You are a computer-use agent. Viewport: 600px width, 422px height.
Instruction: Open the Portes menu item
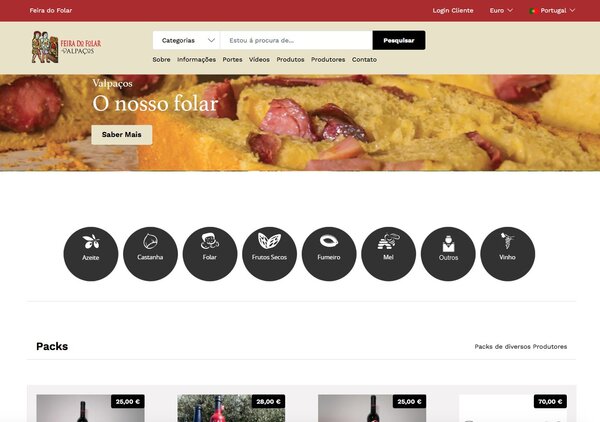coord(232,60)
